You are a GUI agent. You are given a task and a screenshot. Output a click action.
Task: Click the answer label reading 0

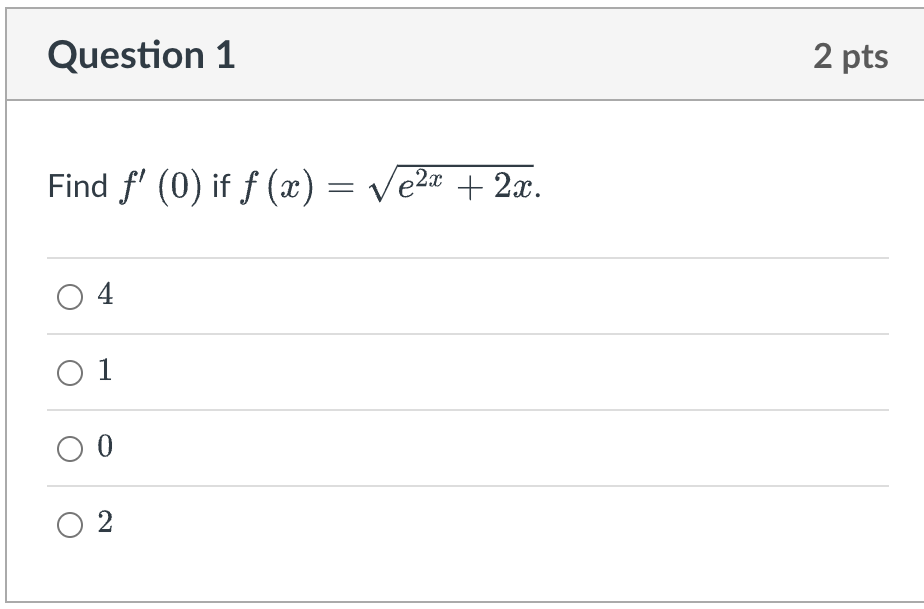(x=103, y=448)
